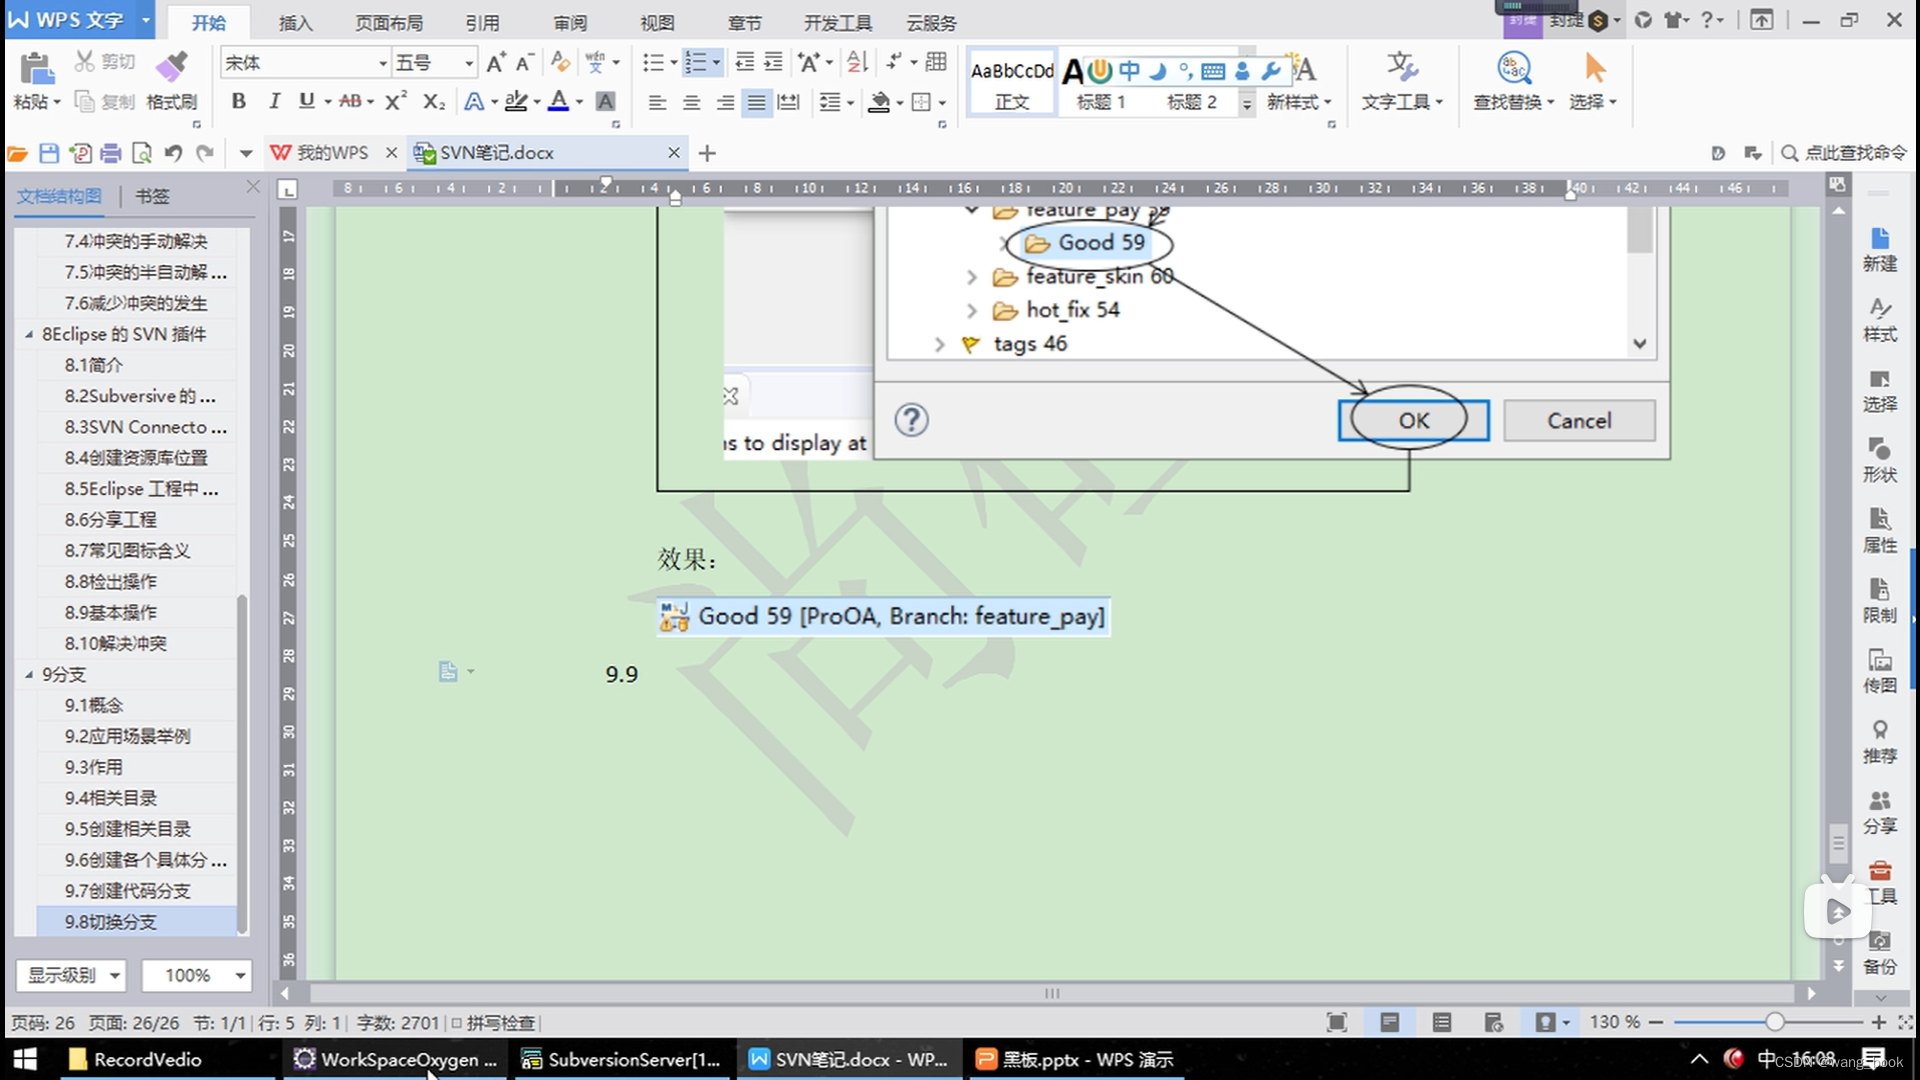Image resolution: width=1920 pixels, height=1080 pixels.
Task: Select the 正文 style button
Action: 1012,83
